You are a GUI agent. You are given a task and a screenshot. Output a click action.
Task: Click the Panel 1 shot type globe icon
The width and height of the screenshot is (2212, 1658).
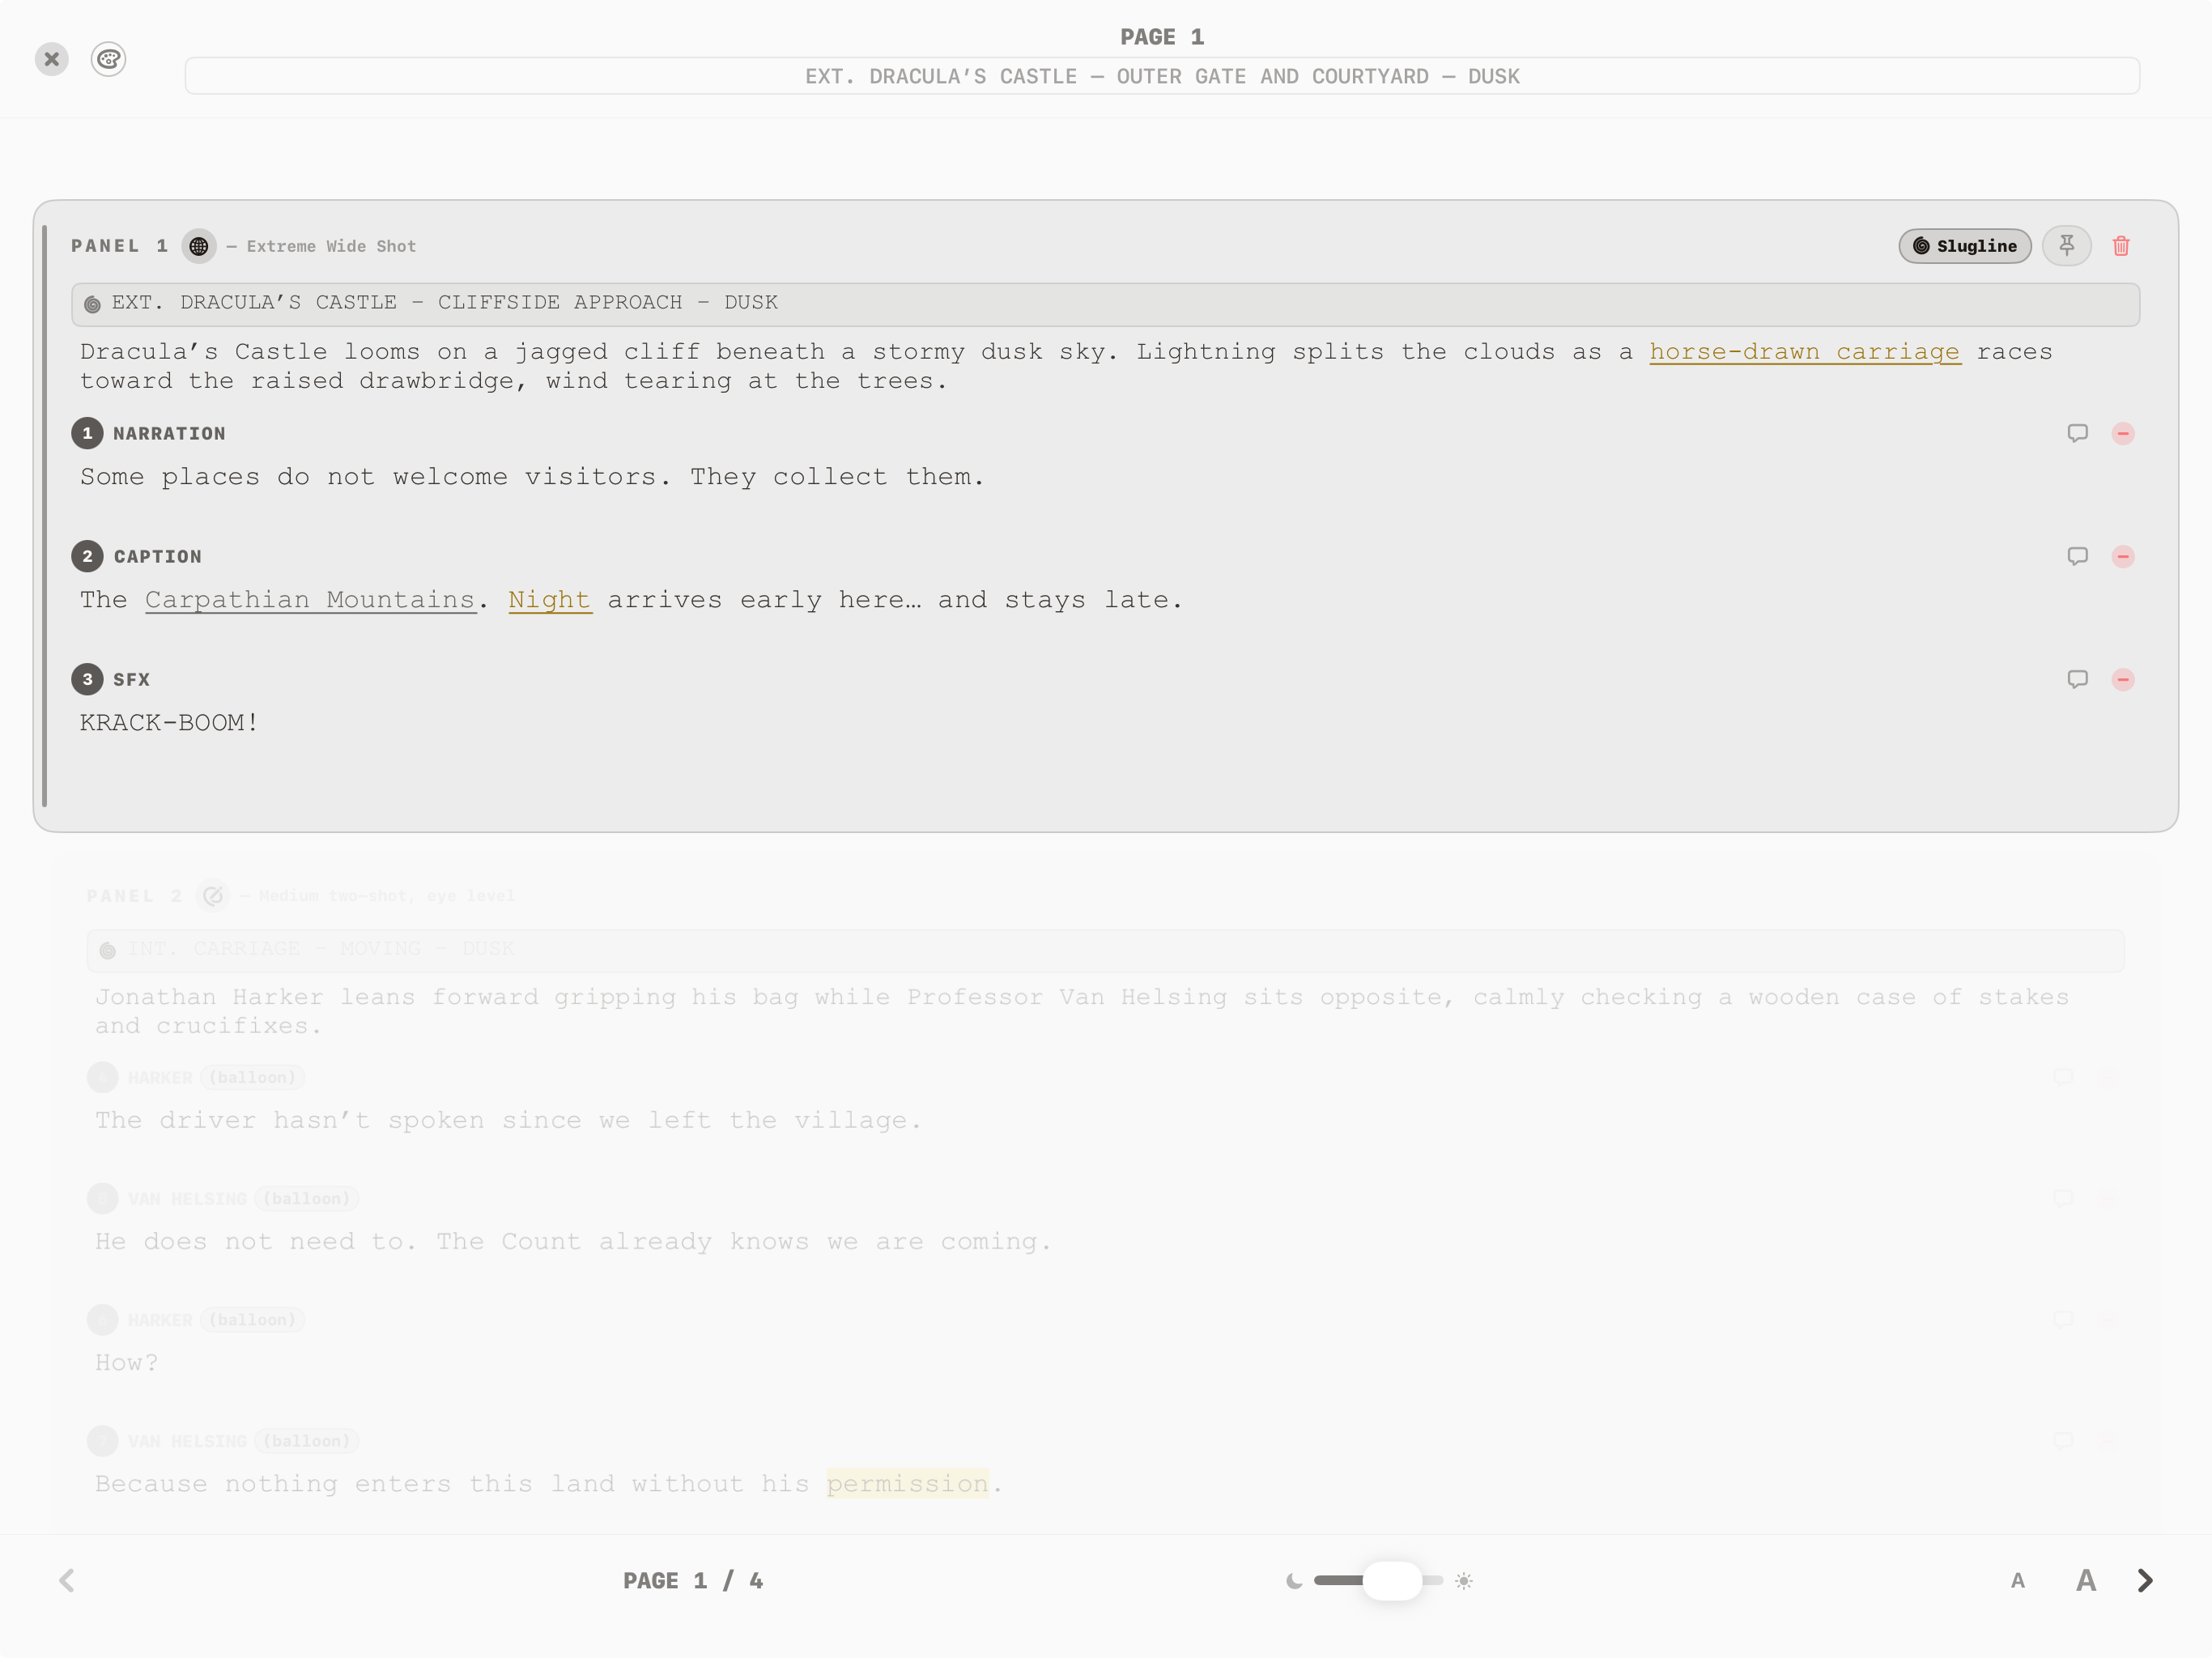199,246
